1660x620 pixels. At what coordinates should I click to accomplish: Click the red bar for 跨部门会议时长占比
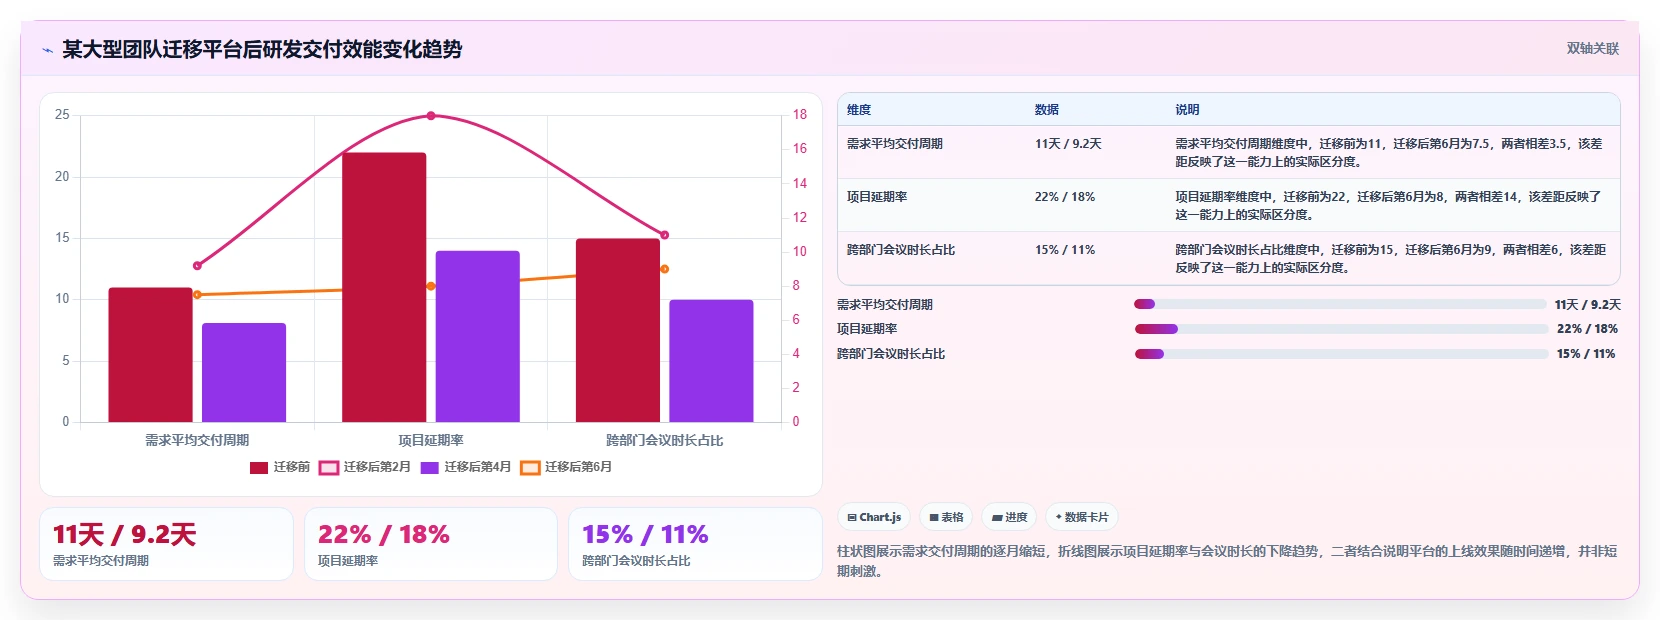[618, 330]
